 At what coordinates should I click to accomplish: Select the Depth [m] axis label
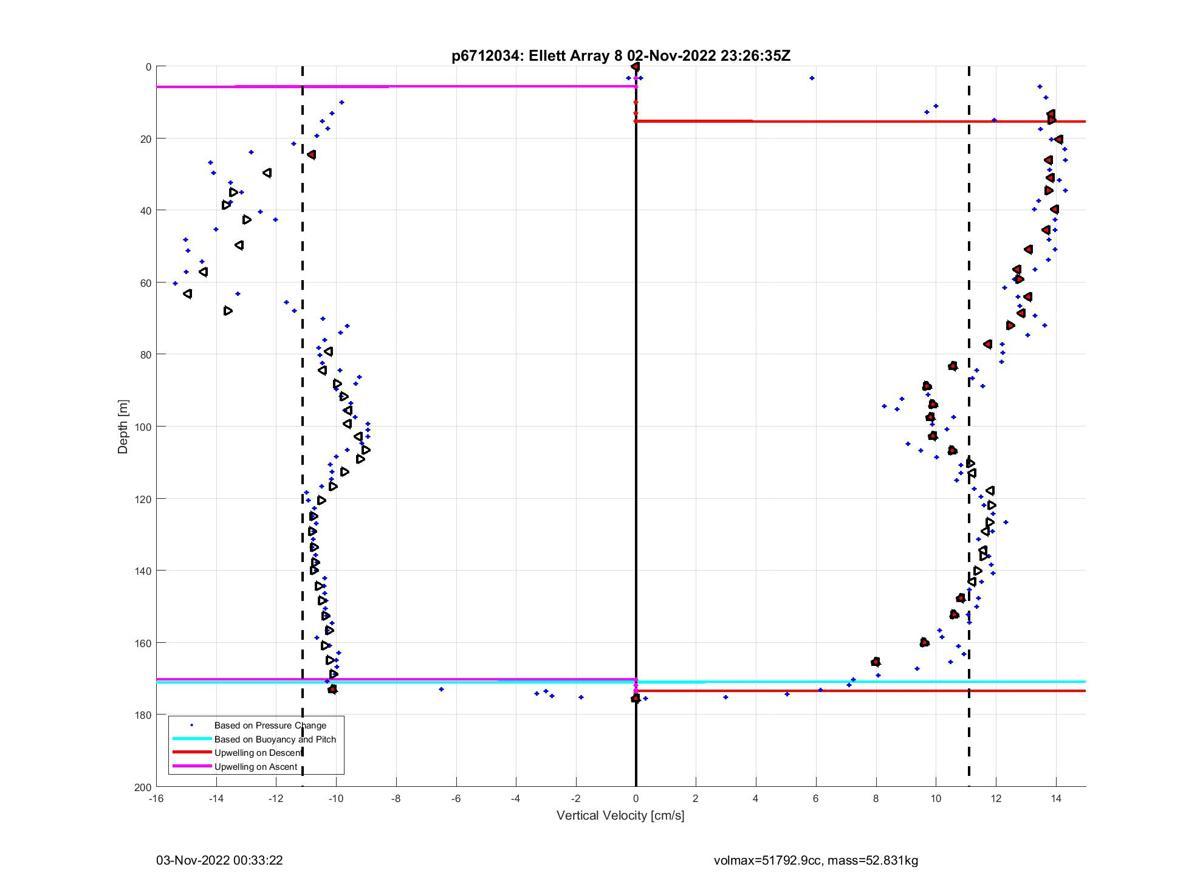124,426
